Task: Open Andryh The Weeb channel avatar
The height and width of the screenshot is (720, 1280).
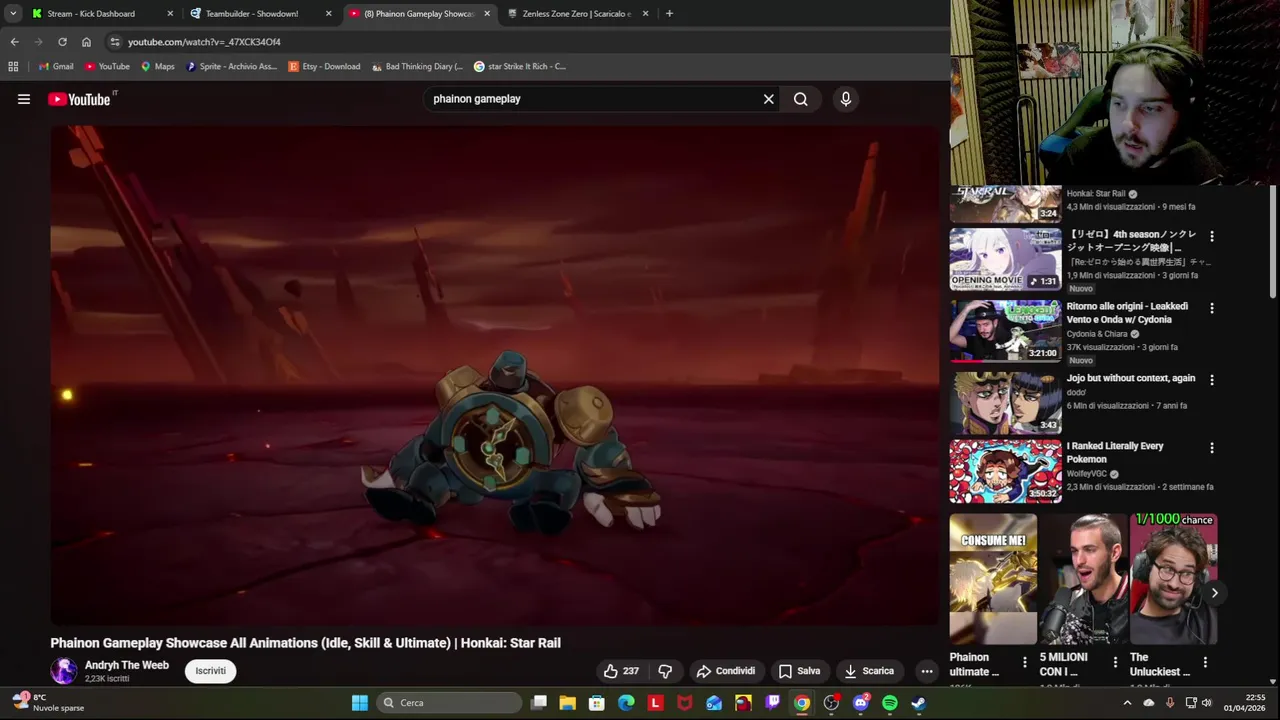Action: coord(64,671)
